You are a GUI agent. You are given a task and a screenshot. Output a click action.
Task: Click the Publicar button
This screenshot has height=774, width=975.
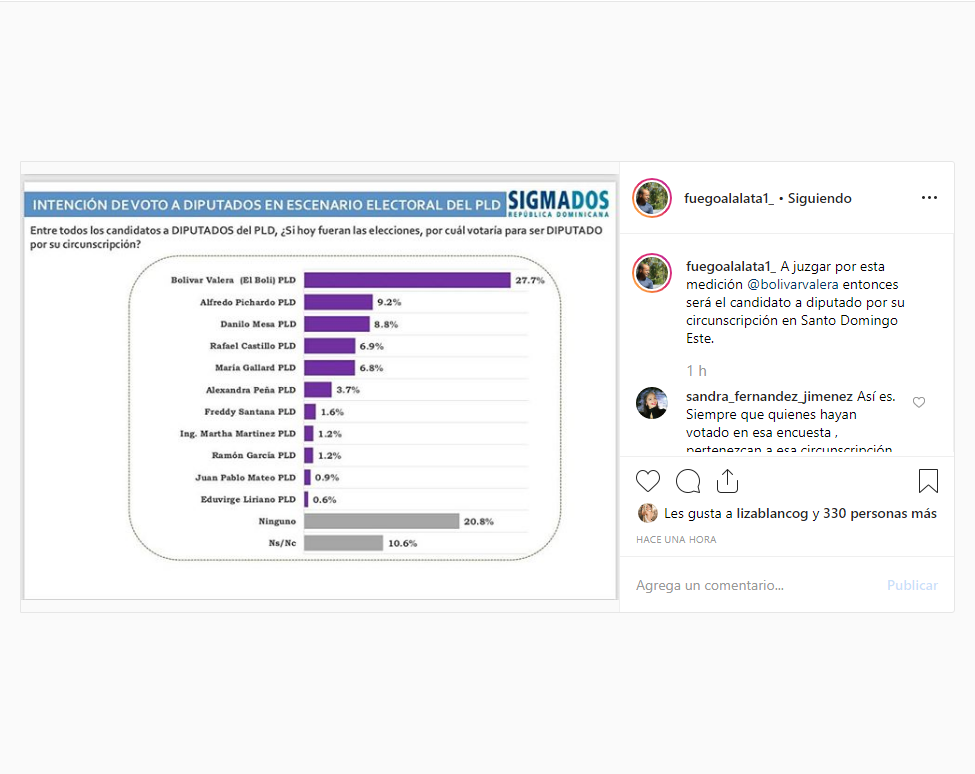pos(912,585)
